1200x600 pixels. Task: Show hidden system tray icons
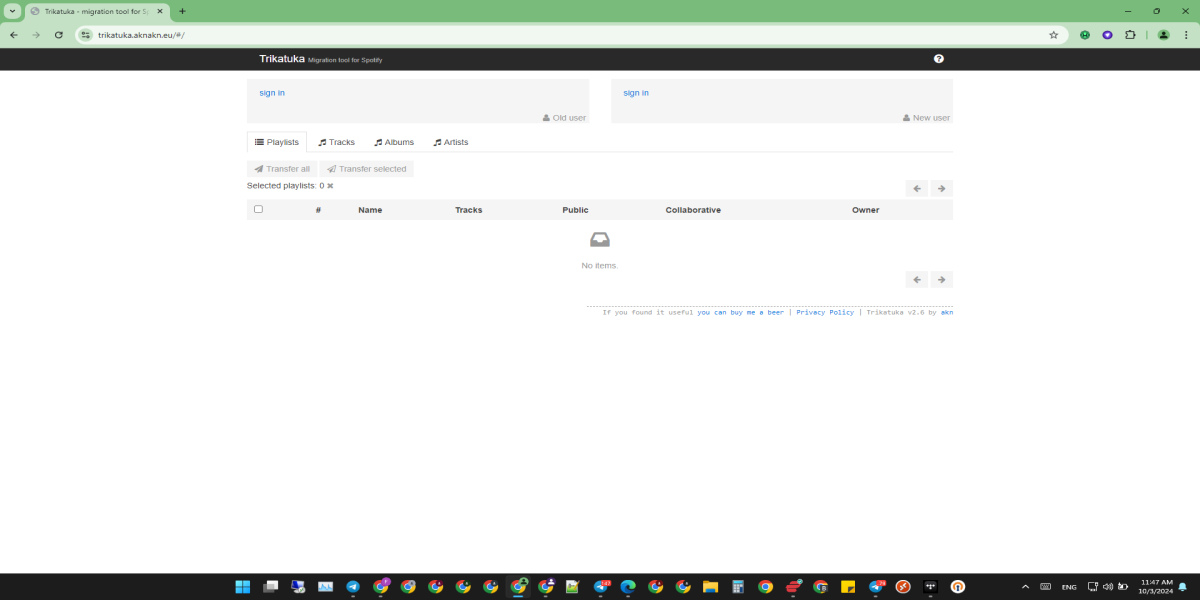[x=1025, y=587]
